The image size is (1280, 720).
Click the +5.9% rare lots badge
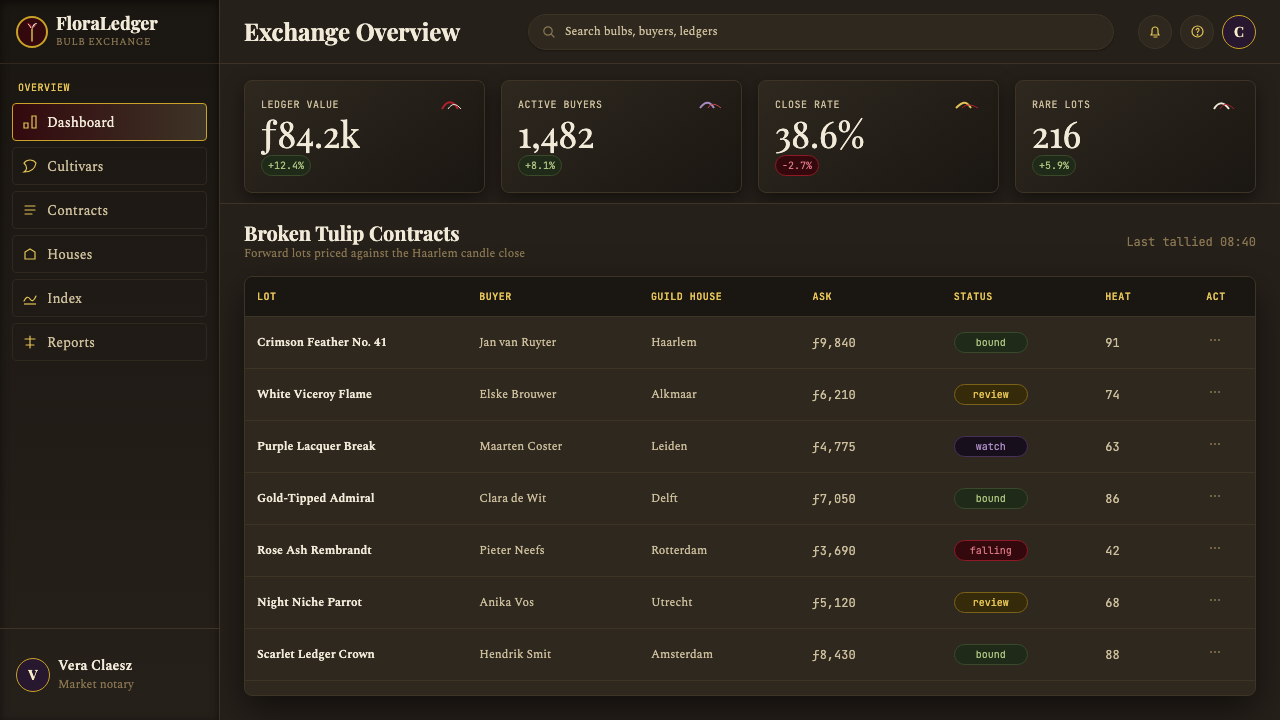pyautogui.click(x=1054, y=165)
